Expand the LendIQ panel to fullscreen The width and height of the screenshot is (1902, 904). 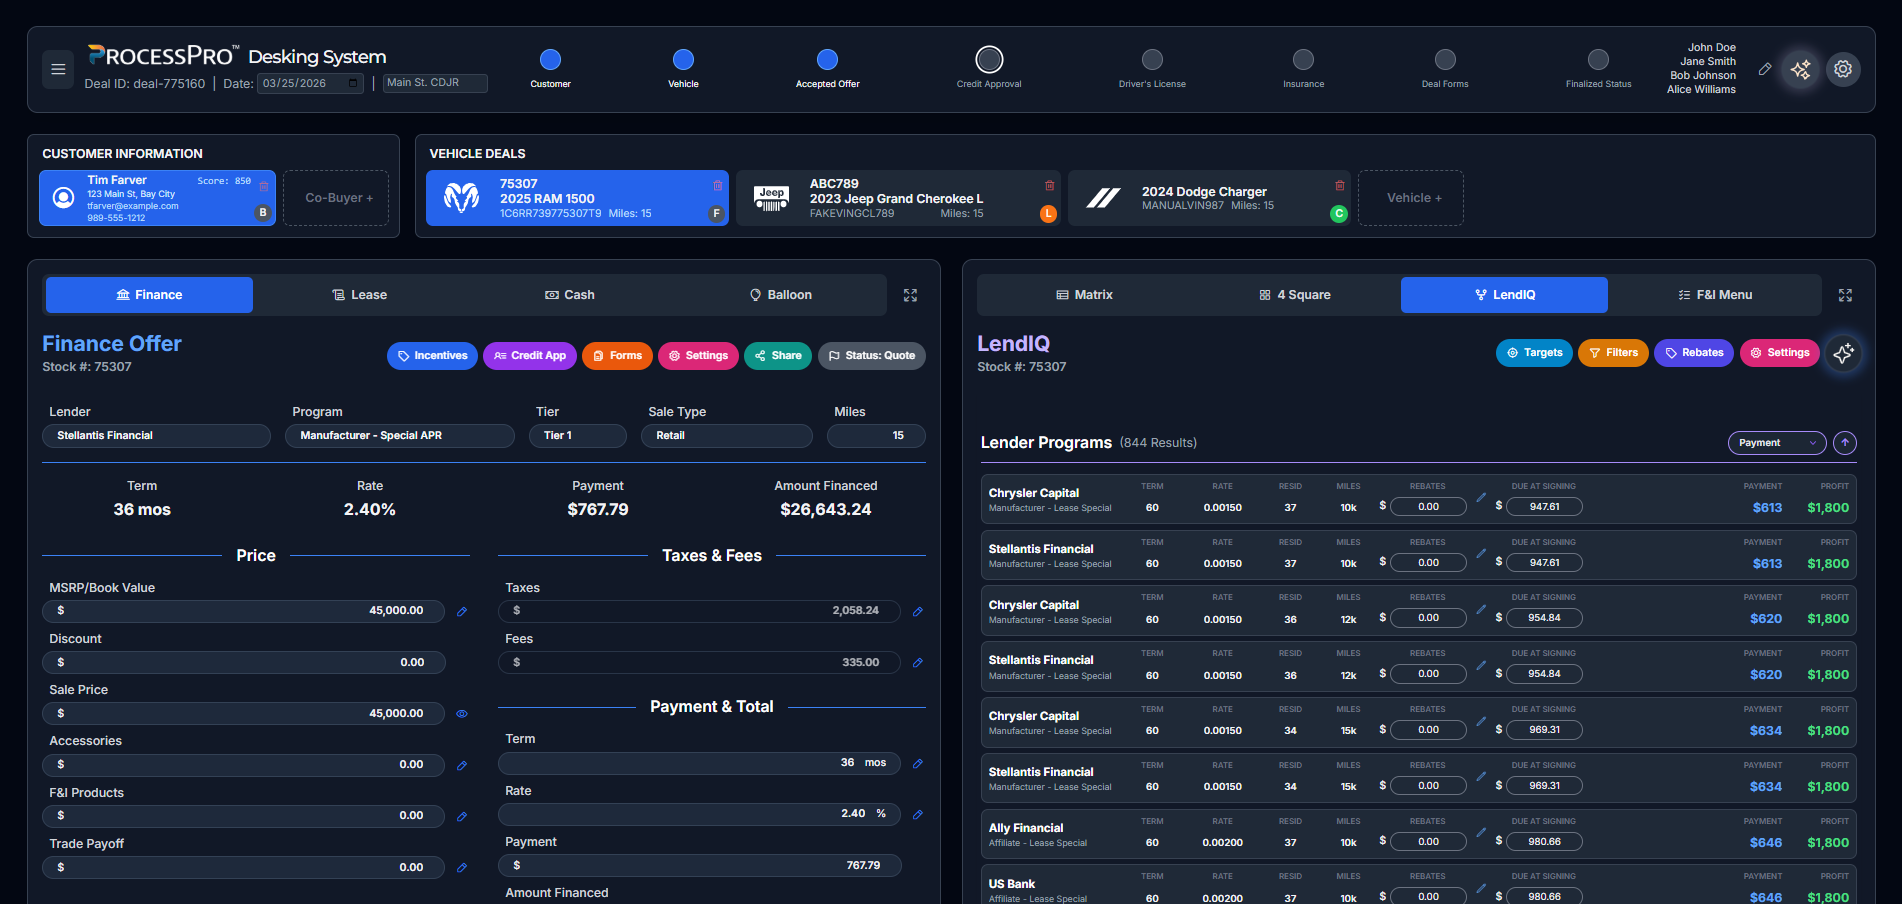[1845, 295]
